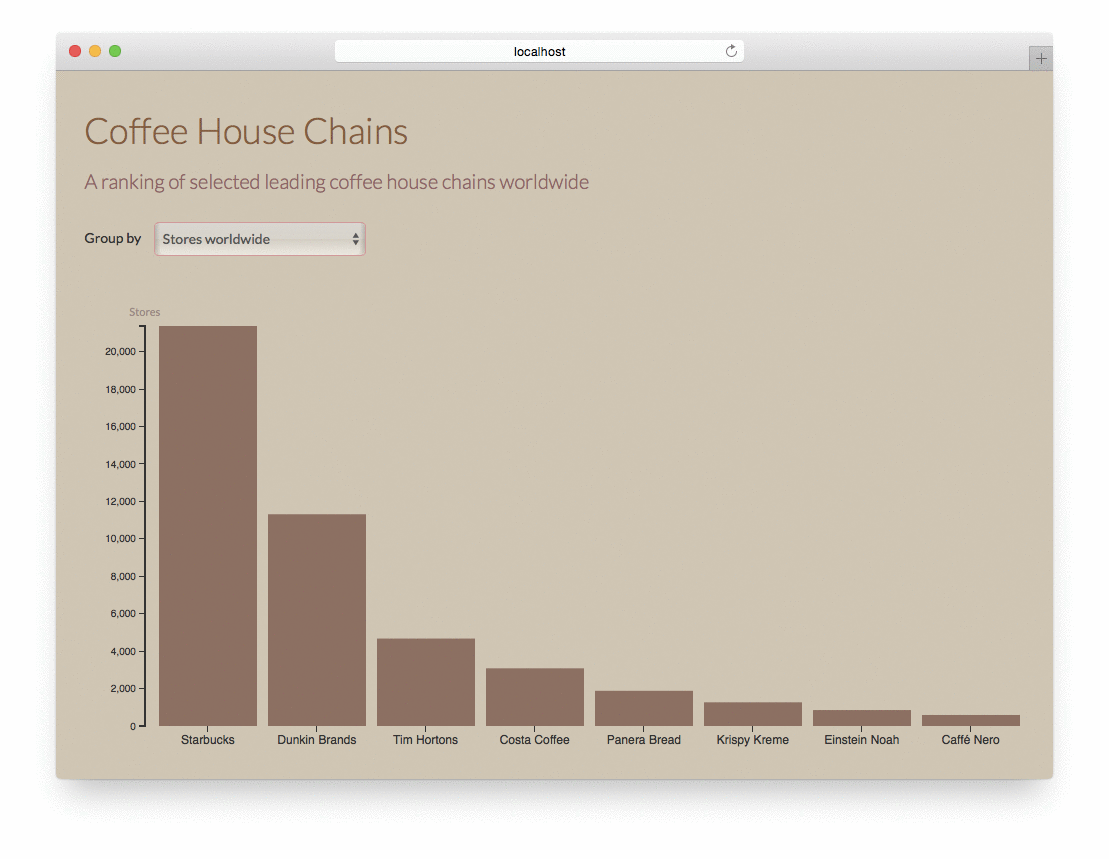Reload the page with the refresh icon
1109x859 pixels.
point(731,51)
